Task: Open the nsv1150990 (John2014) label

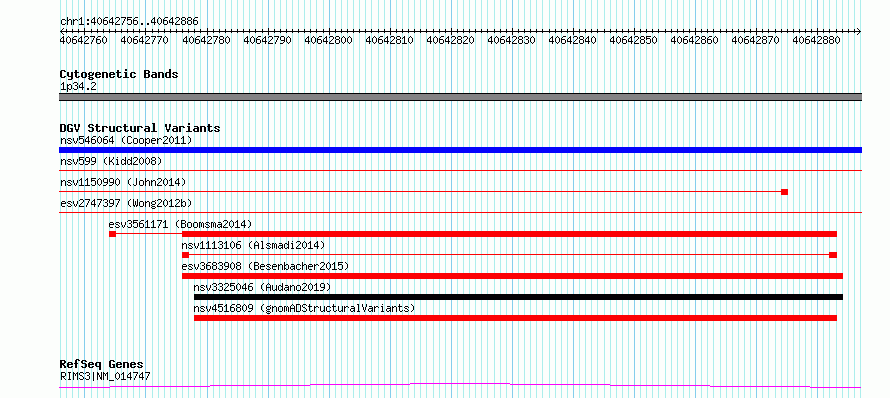Action: click(x=123, y=182)
